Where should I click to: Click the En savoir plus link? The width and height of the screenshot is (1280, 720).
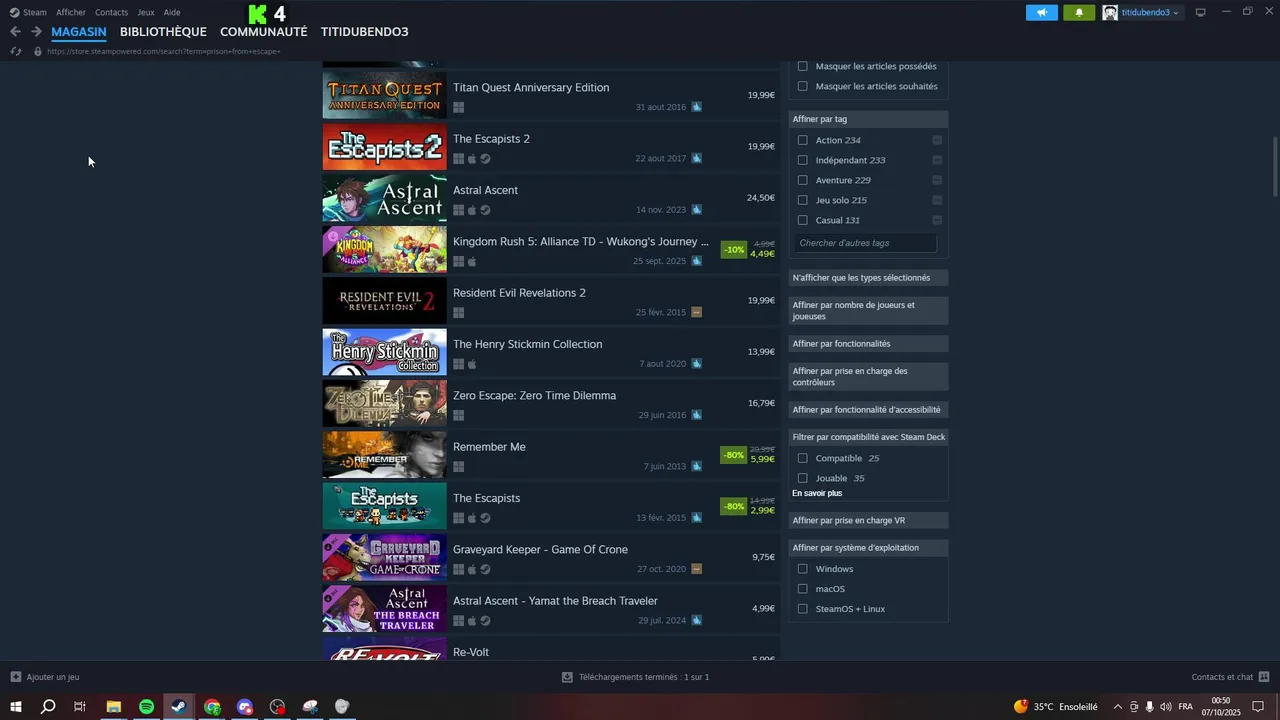(817, 494)
